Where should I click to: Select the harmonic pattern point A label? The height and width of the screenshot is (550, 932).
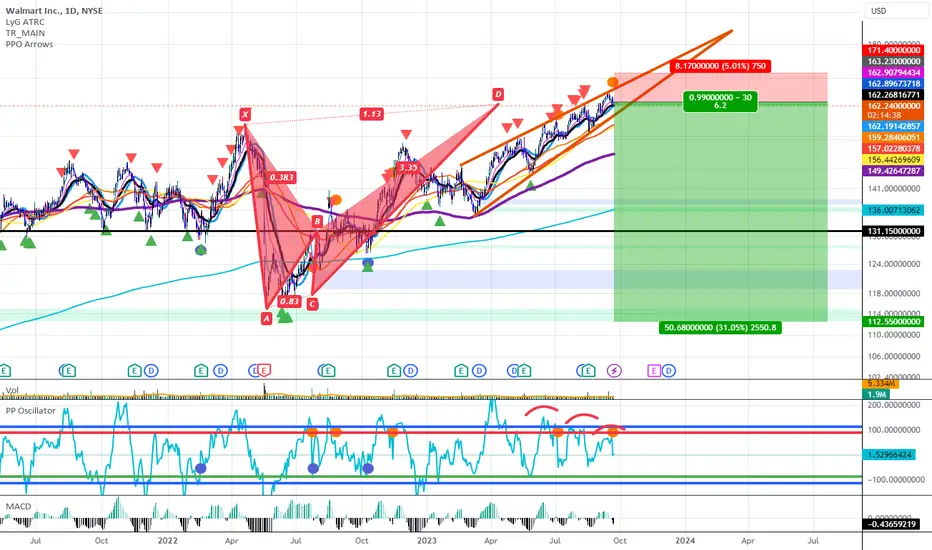(x=266, y=319)
